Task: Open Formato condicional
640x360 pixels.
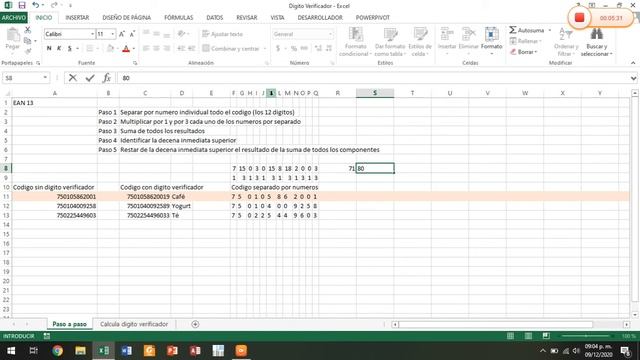Action: pyautogui.click(x=355, y=42)
